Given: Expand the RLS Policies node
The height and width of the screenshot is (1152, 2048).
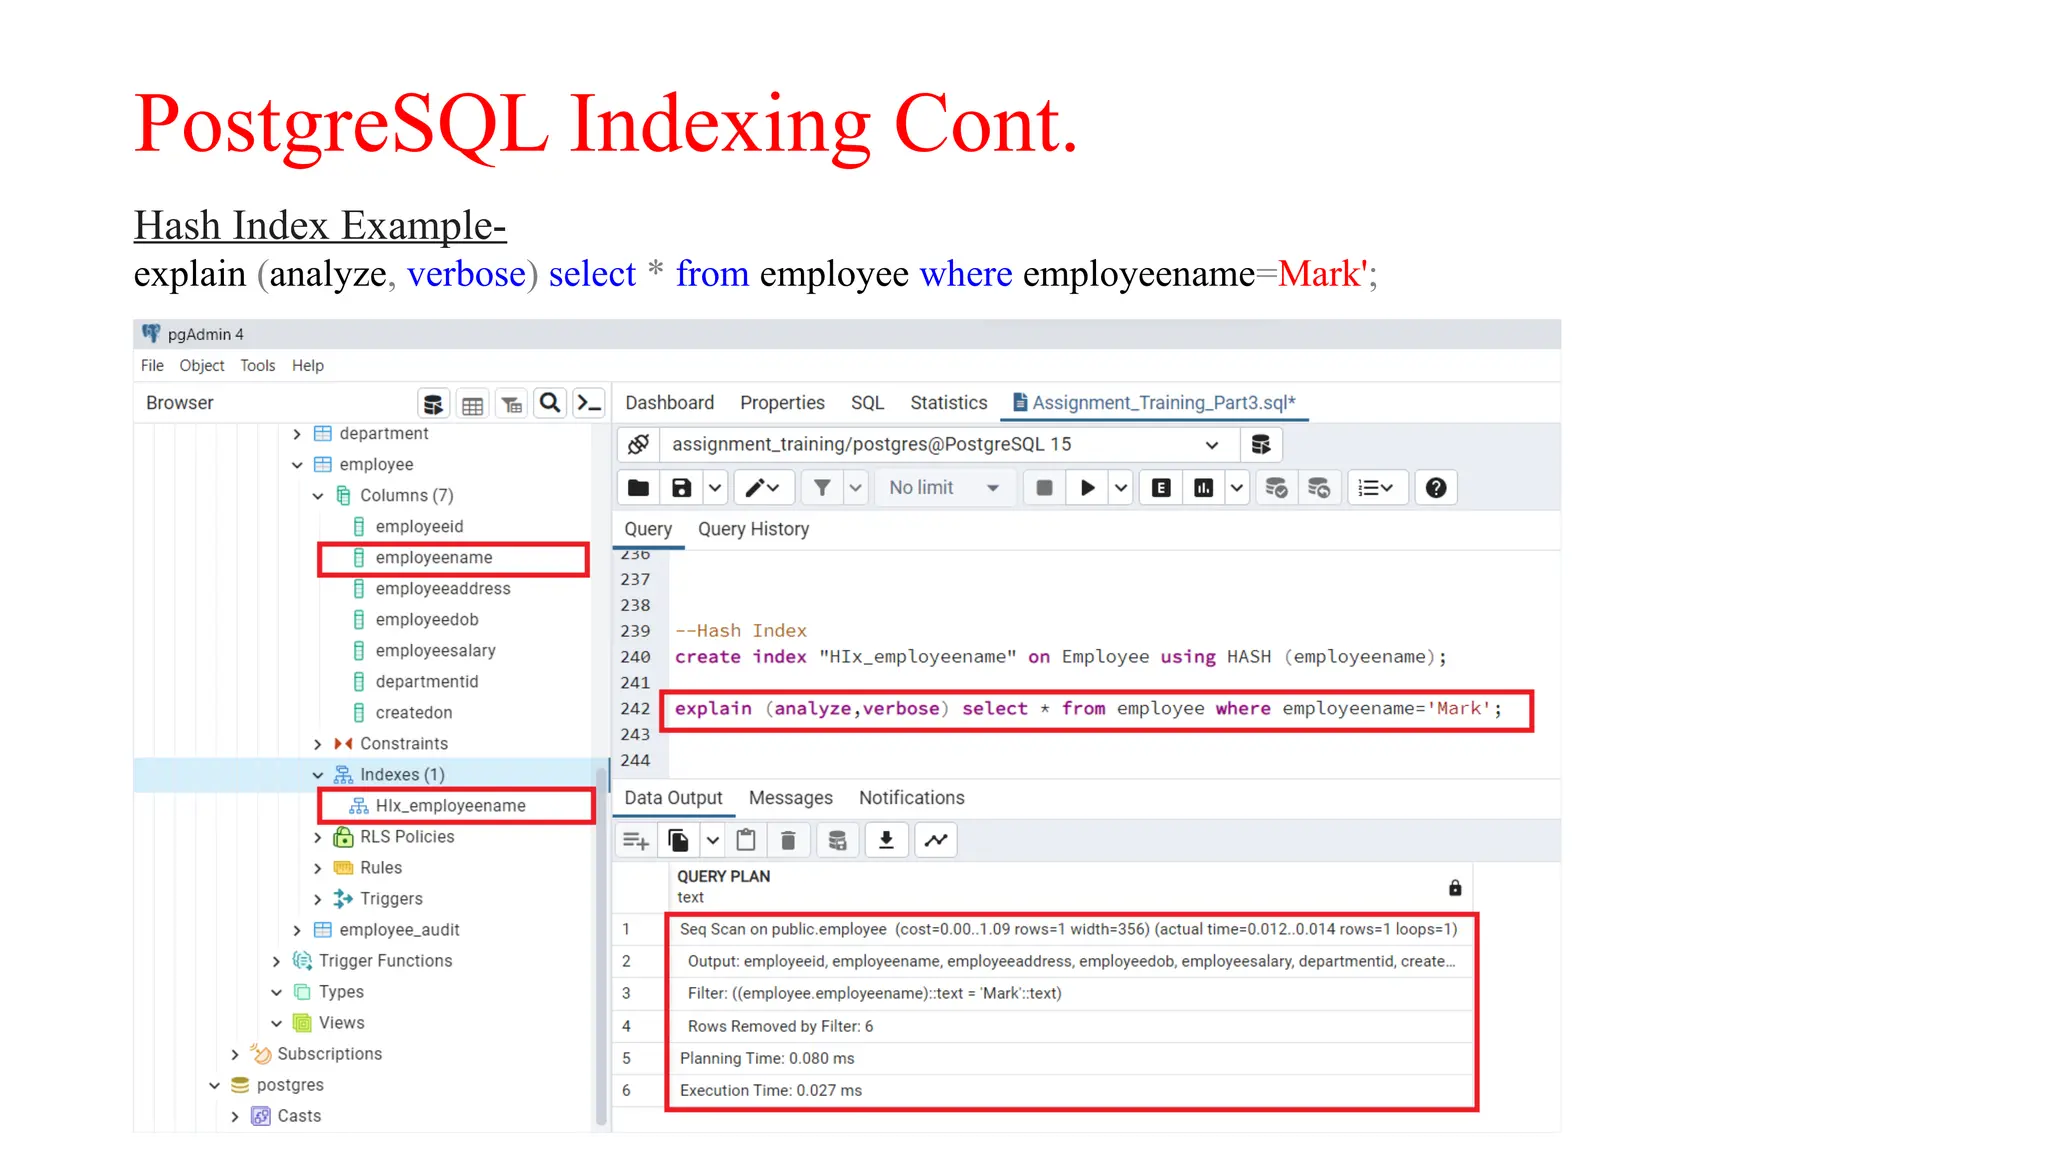Looking at the screenshot, I should (318, 837).
